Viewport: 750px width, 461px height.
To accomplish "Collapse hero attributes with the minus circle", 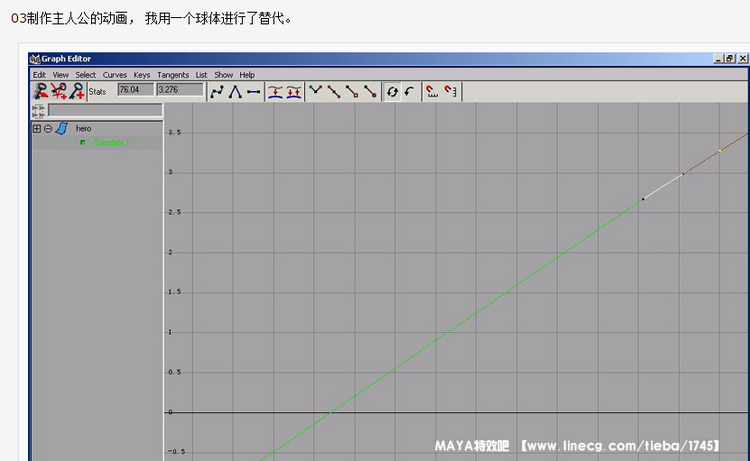I will 48,129.
